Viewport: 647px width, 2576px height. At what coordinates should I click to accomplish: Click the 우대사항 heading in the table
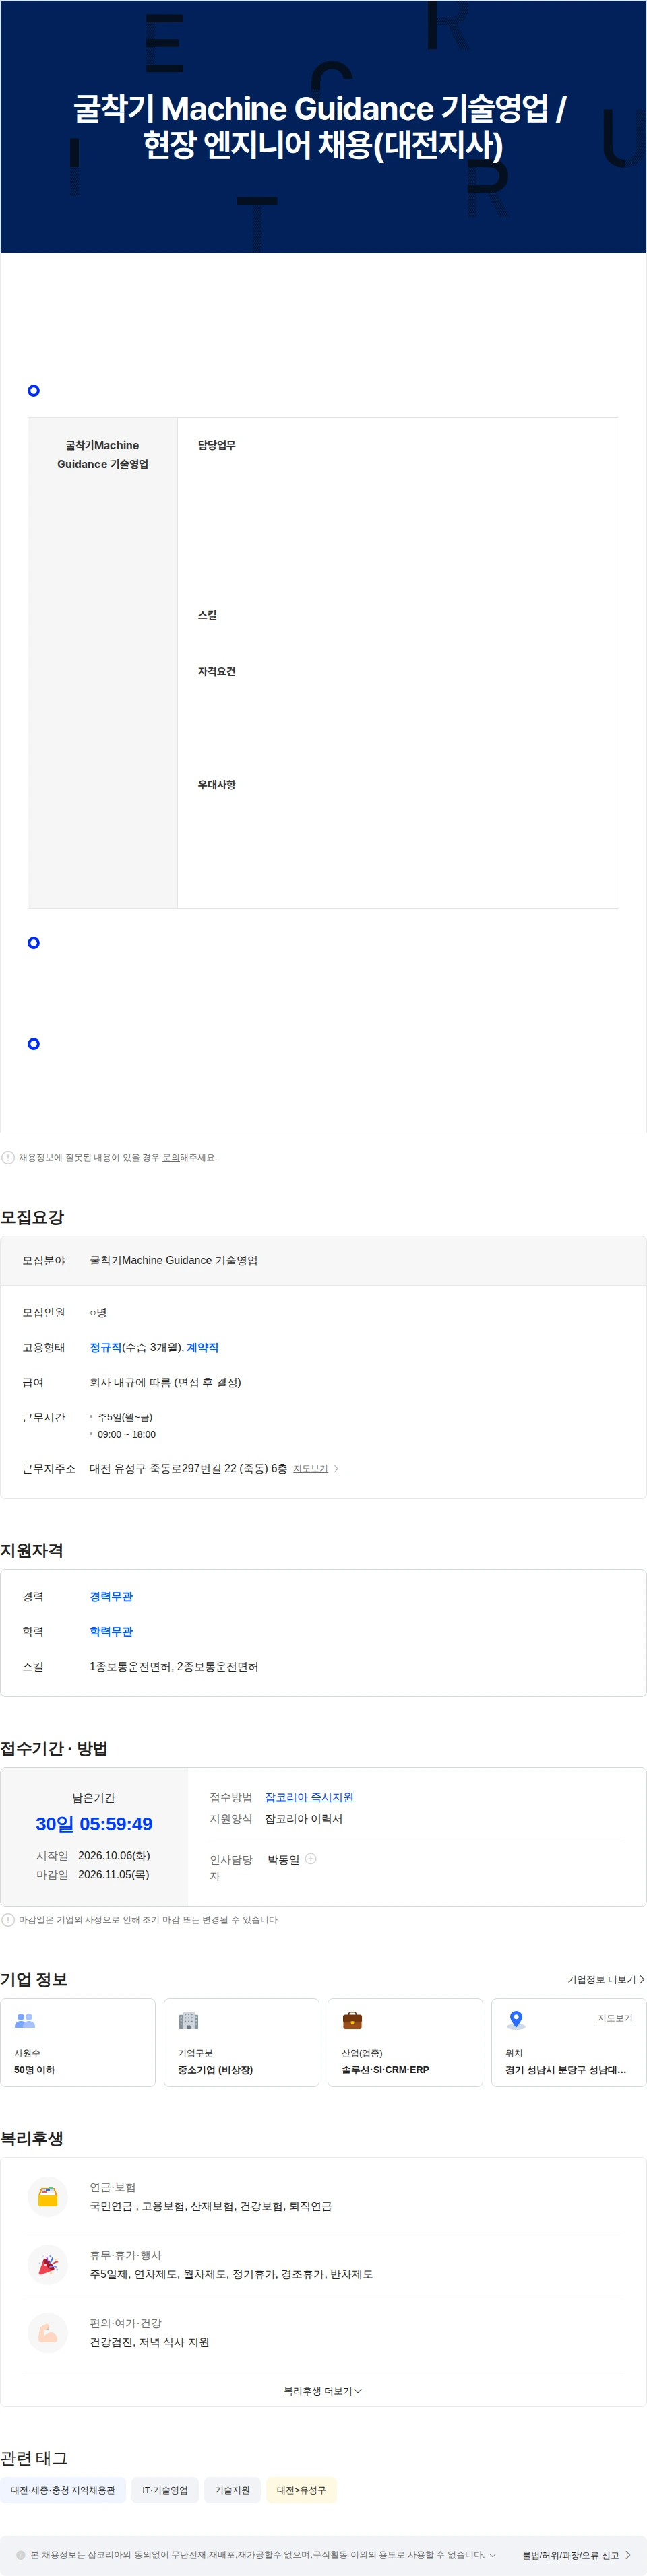(x=216, y=784)
